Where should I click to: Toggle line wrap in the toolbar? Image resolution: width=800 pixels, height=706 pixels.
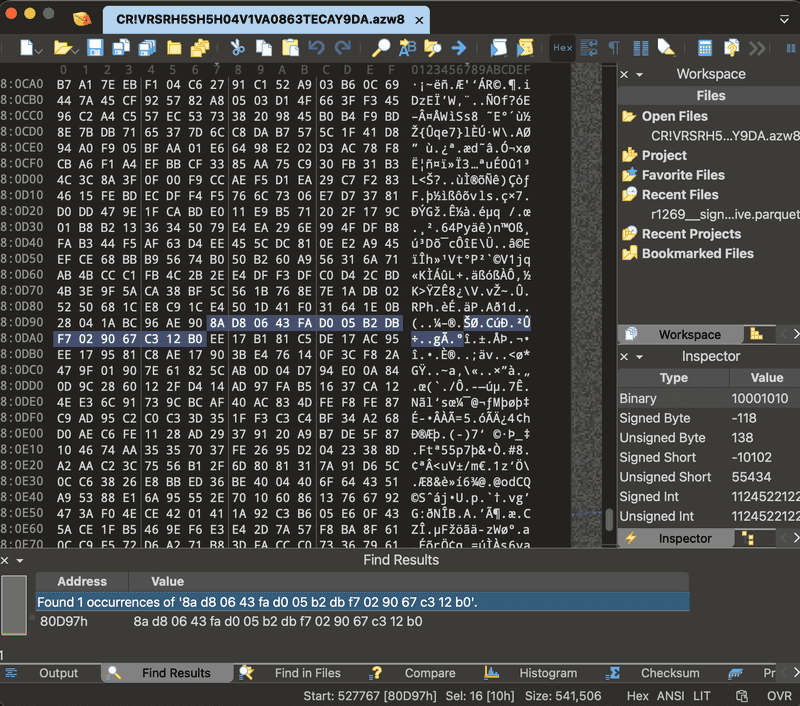coord(589,48)
